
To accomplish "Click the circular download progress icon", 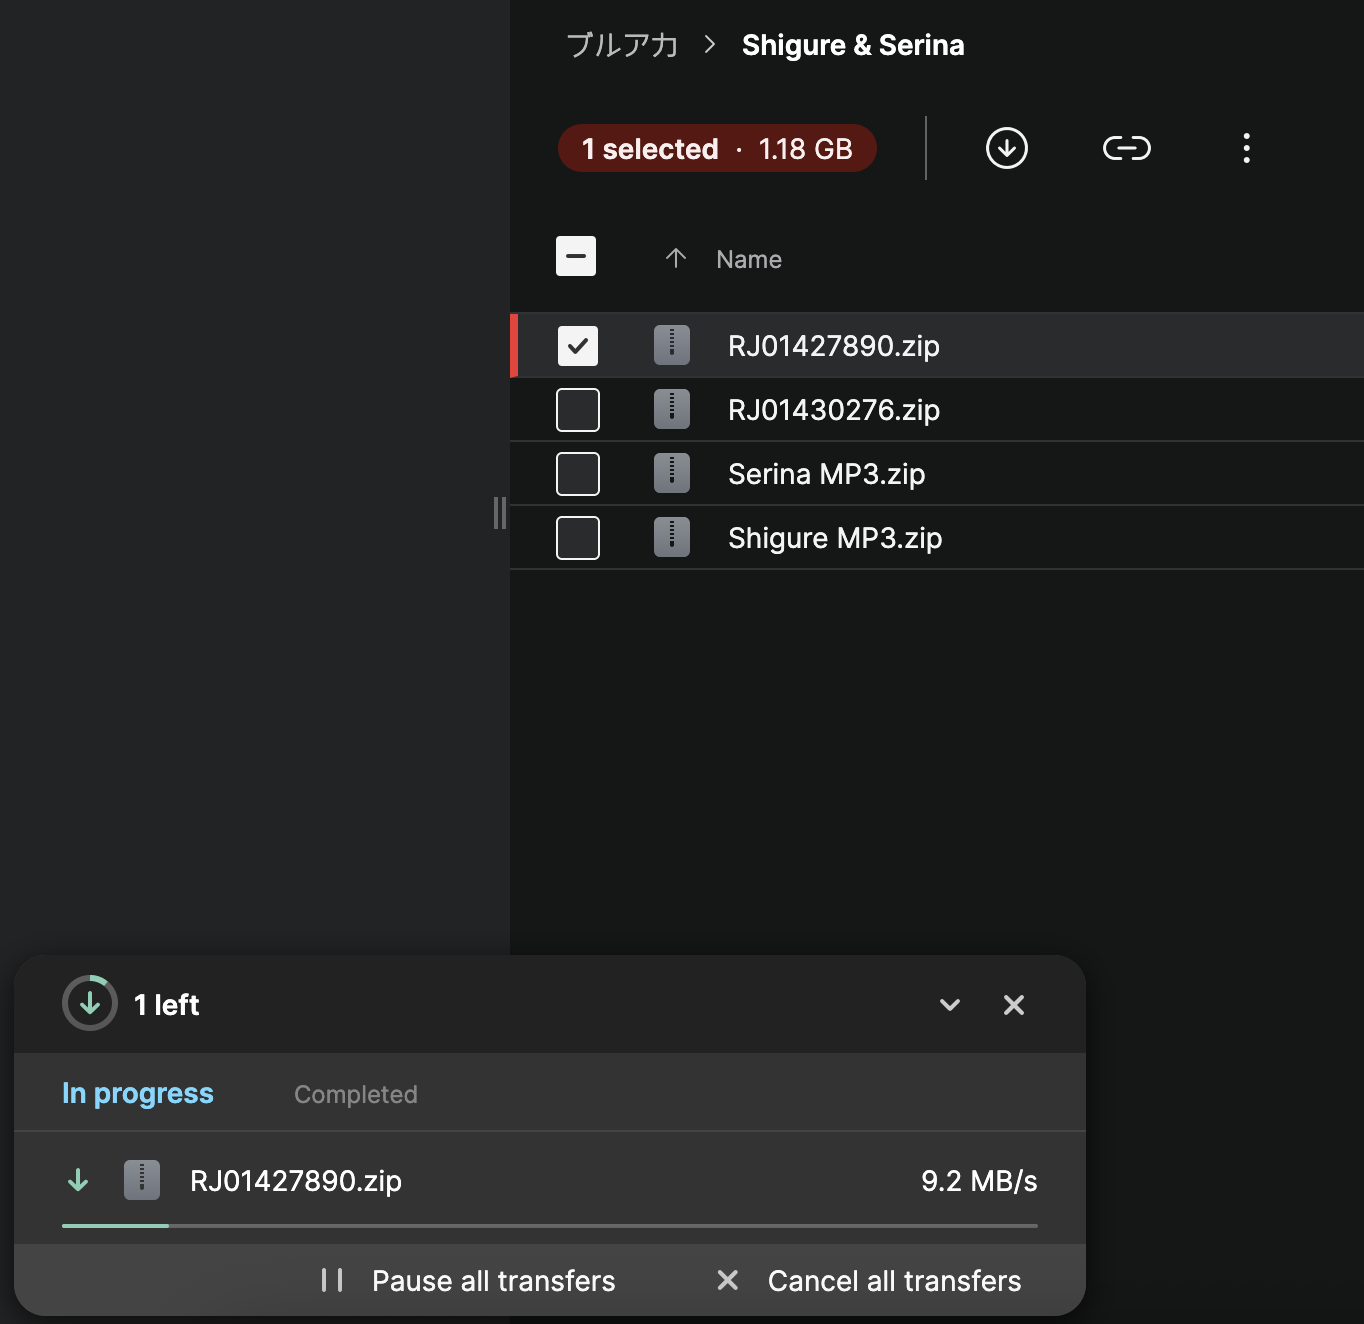I will (90, 1003).
